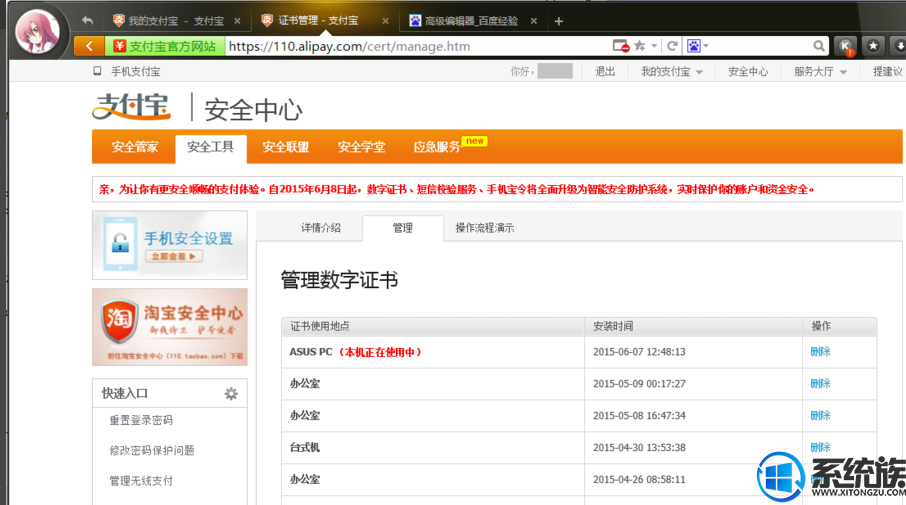Screen dimensions: 906x505
Task: Click the 提建议 link
Action: pos(887,72)
